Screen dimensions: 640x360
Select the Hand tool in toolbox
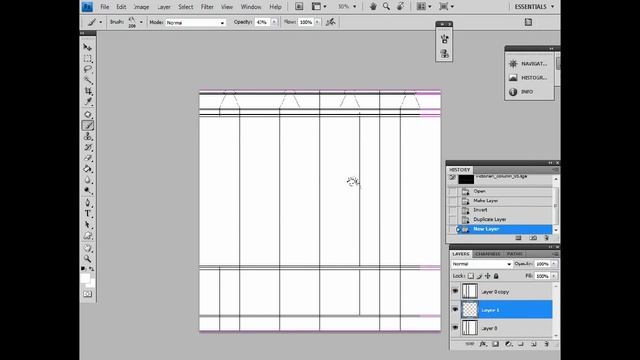point(87,248)
